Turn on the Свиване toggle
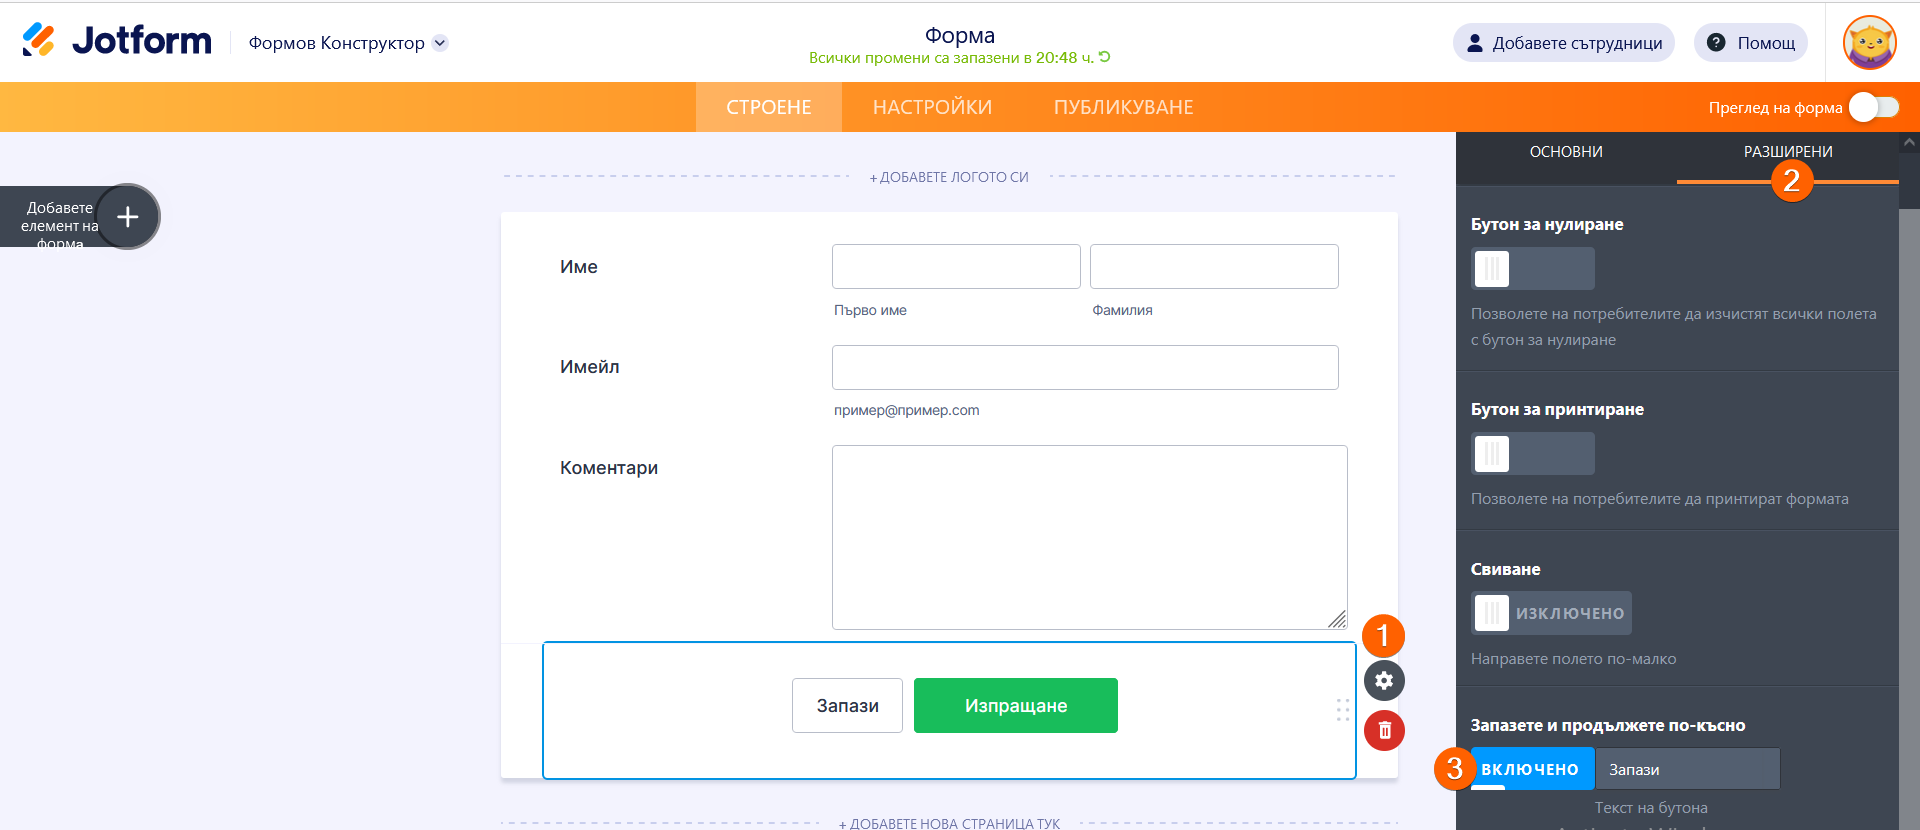 click(1550, 613)
